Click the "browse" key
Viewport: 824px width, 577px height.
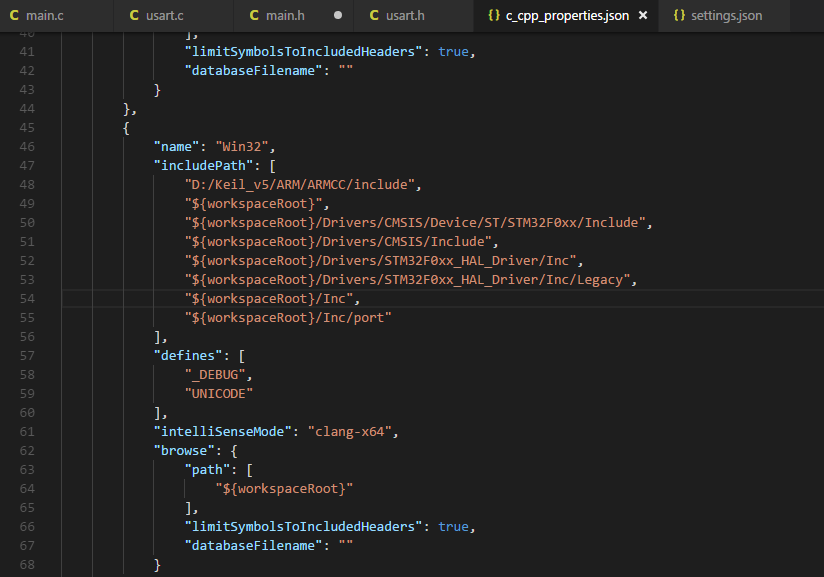point(184,450)
